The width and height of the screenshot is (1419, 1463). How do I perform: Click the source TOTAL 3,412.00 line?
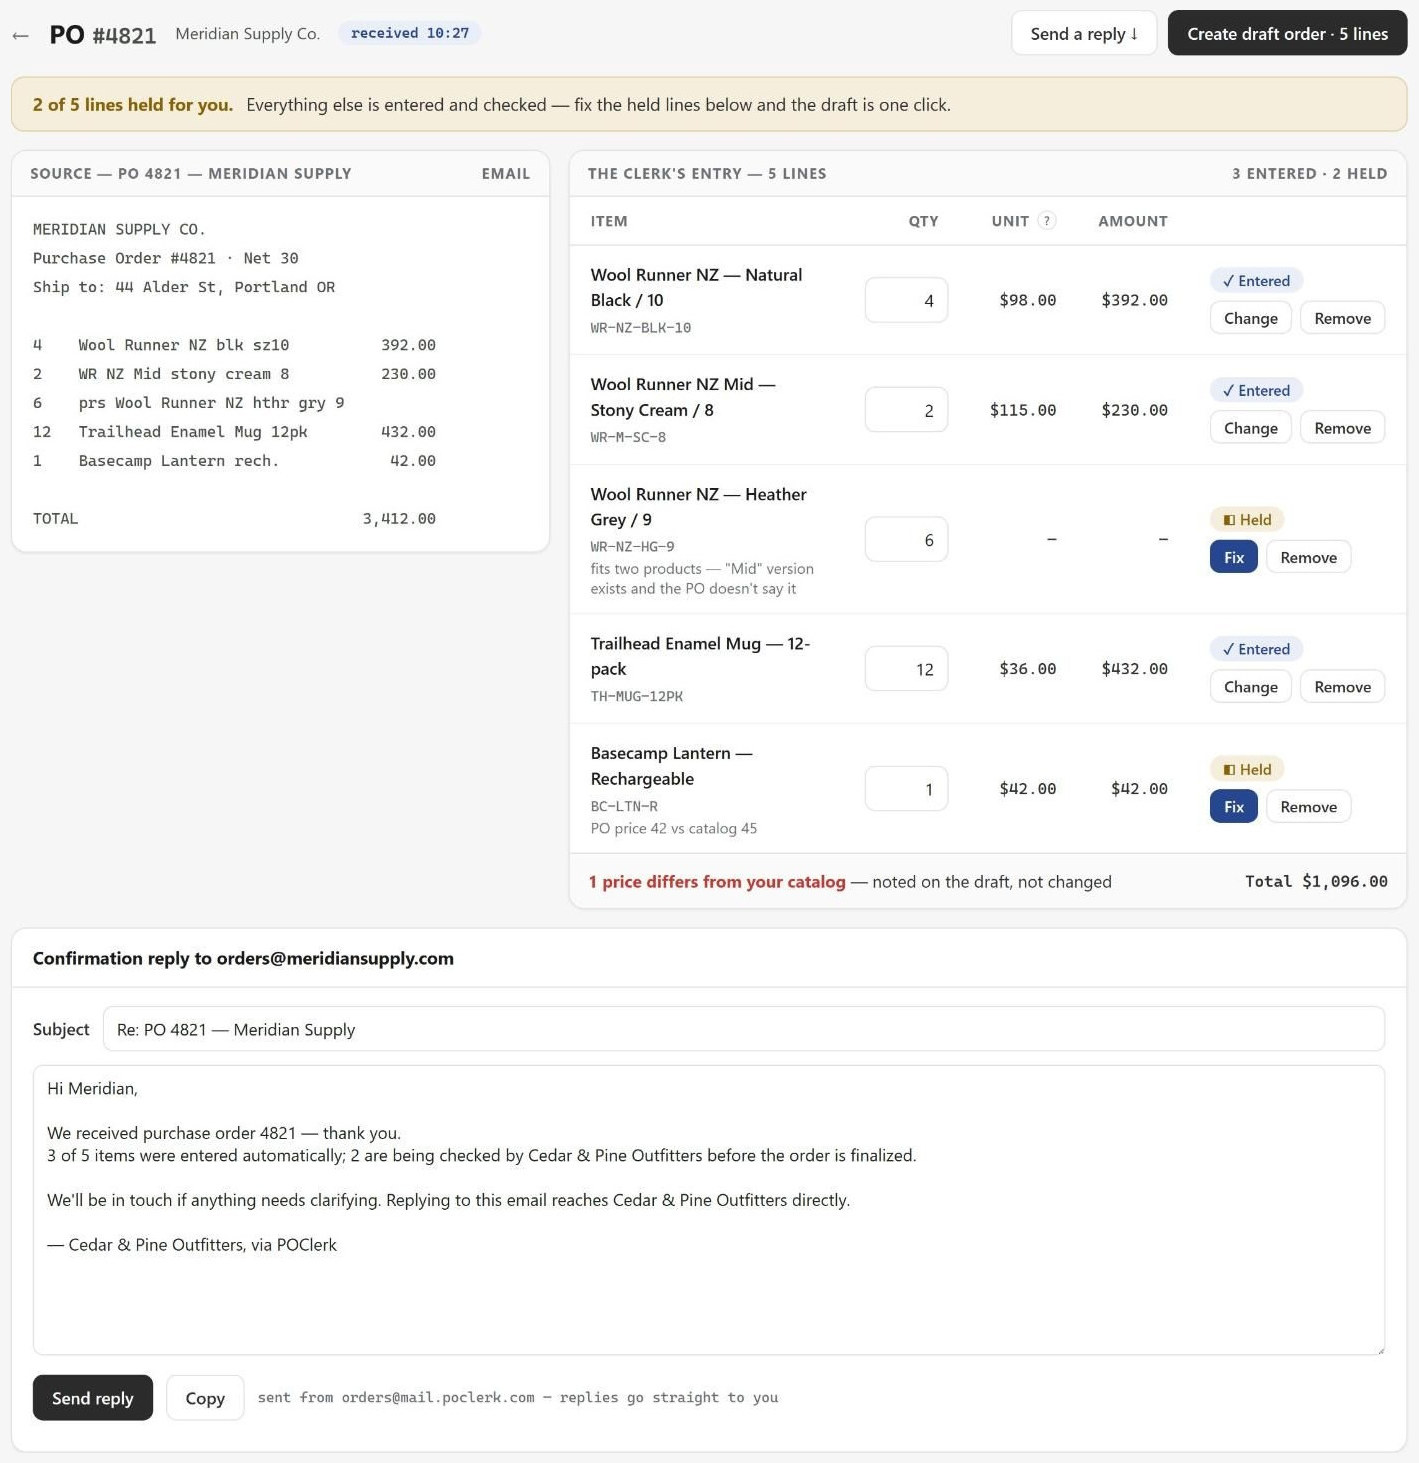(234, 518)
